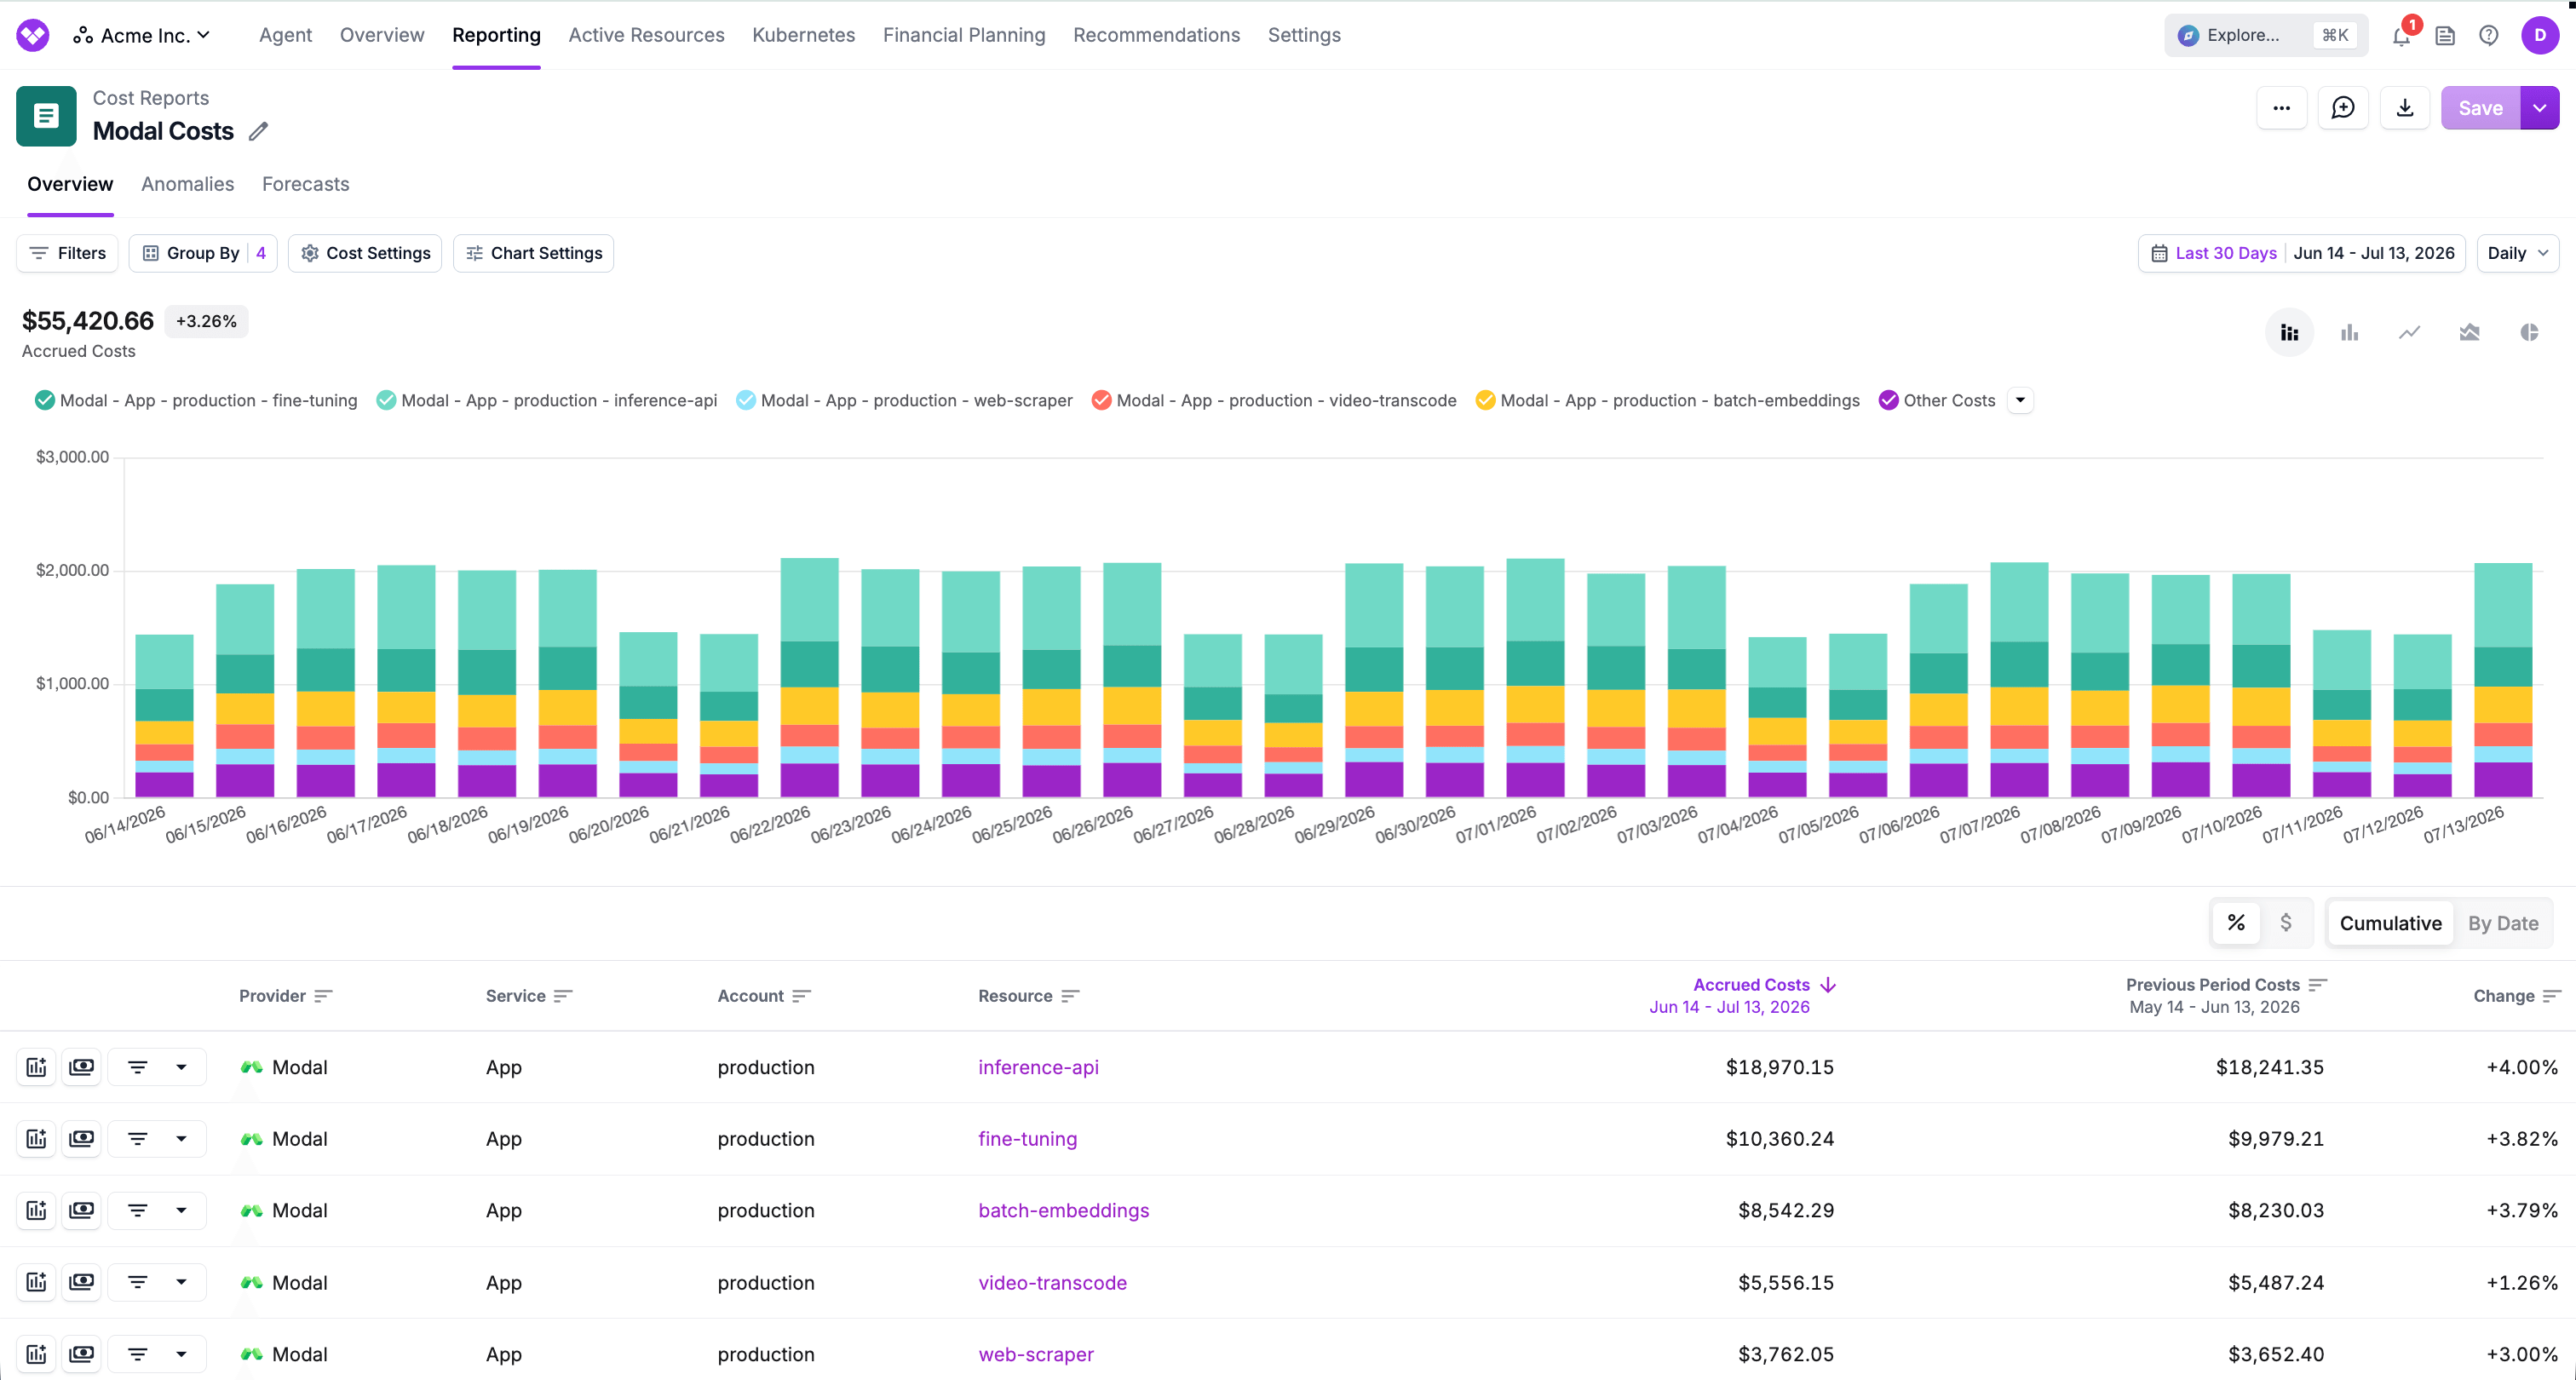Click 06/22/2026 bar in chart

pyautogui.click(x=809, y=677)
